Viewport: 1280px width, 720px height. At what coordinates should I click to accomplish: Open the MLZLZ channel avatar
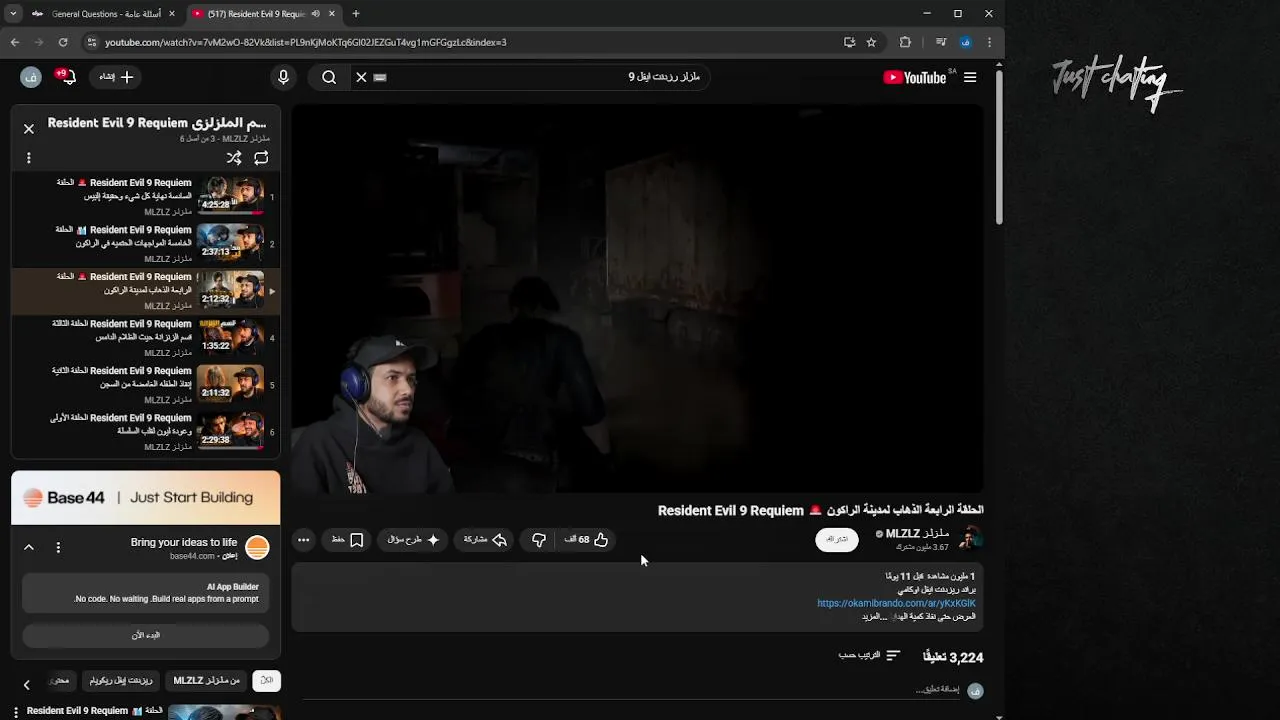[x=970, y=539]
